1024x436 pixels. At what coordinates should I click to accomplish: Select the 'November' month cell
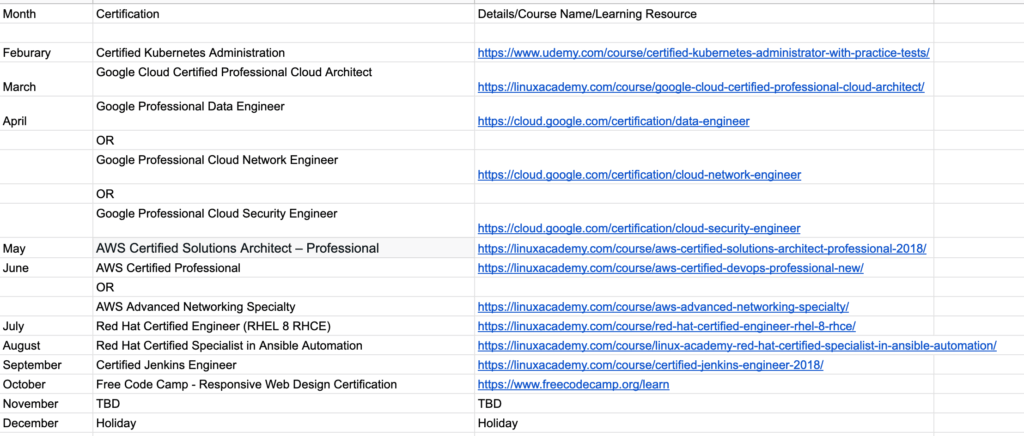46,403
